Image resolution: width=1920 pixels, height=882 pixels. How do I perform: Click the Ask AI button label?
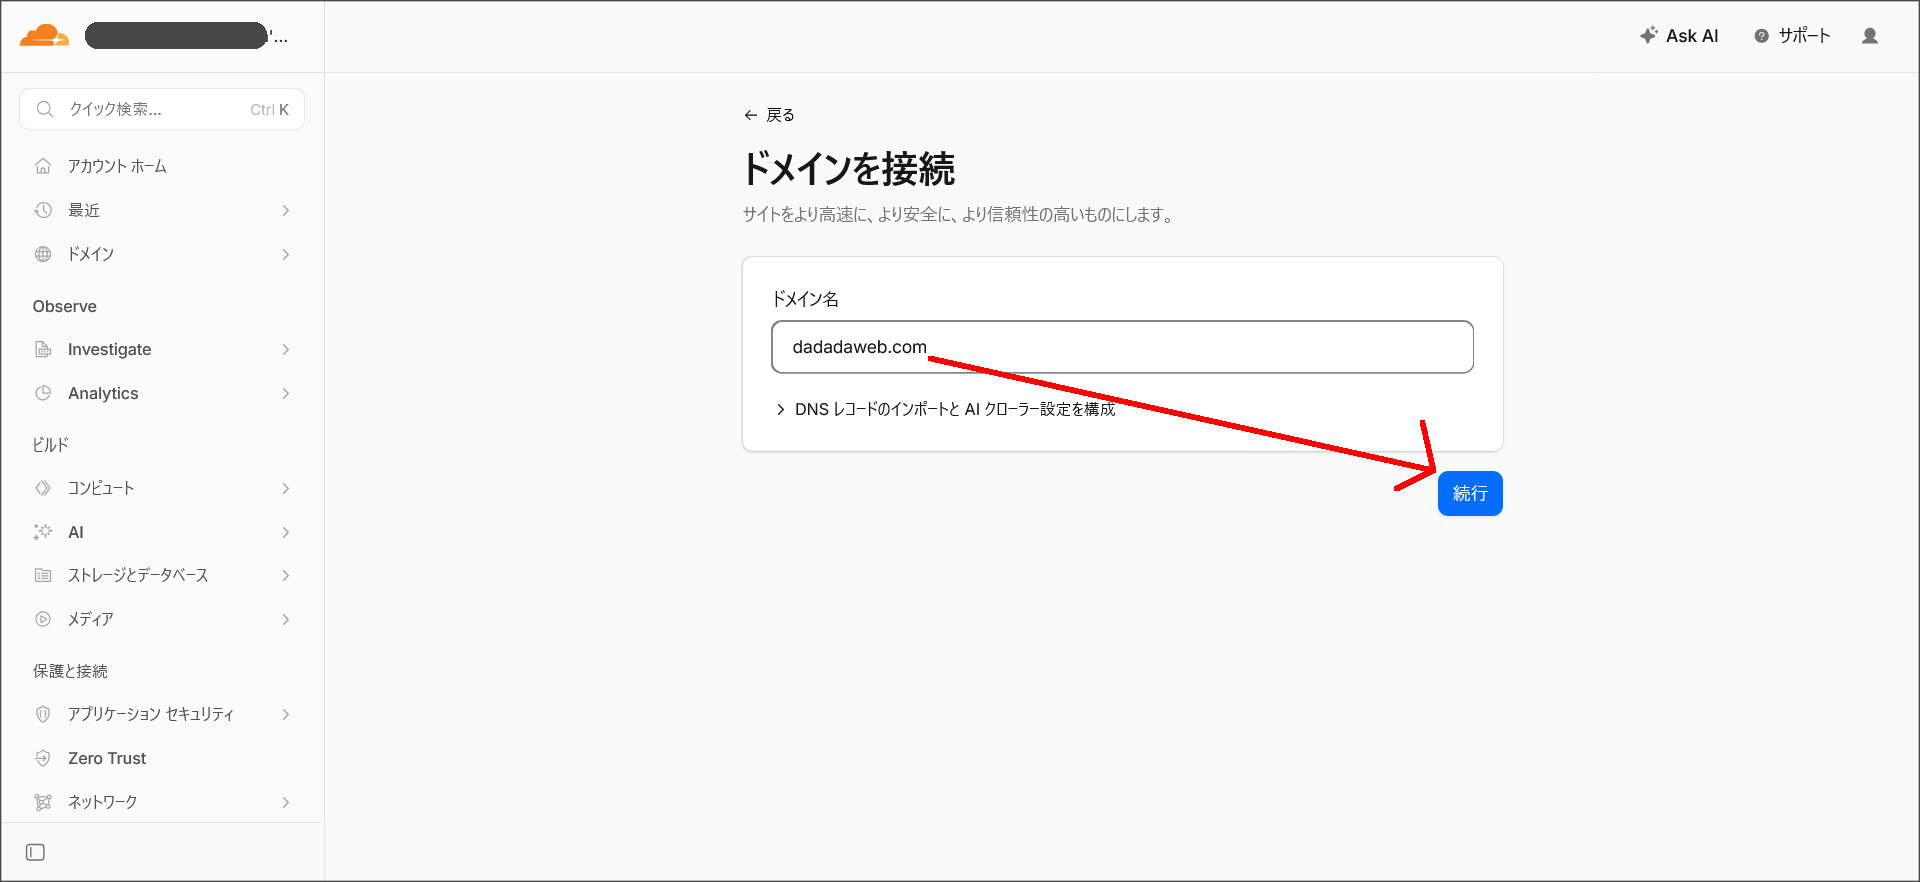pos(1692,36)
